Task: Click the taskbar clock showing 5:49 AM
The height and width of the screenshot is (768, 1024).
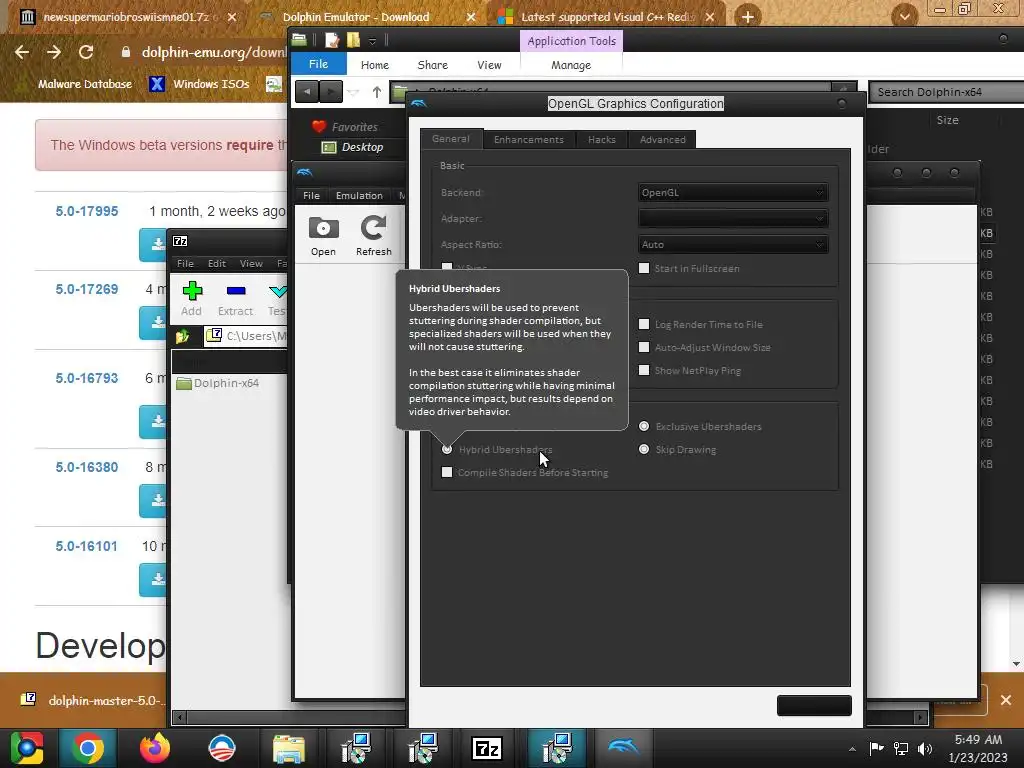Action: (x=978, y=748)
